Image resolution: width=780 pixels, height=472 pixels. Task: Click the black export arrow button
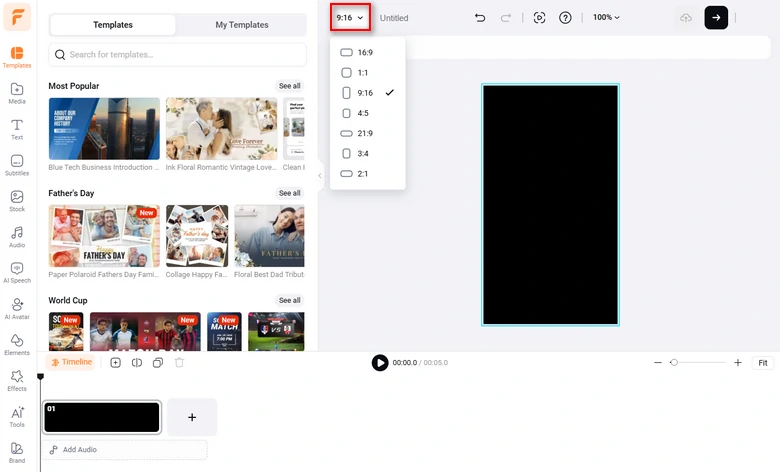[x=716, y=17]
